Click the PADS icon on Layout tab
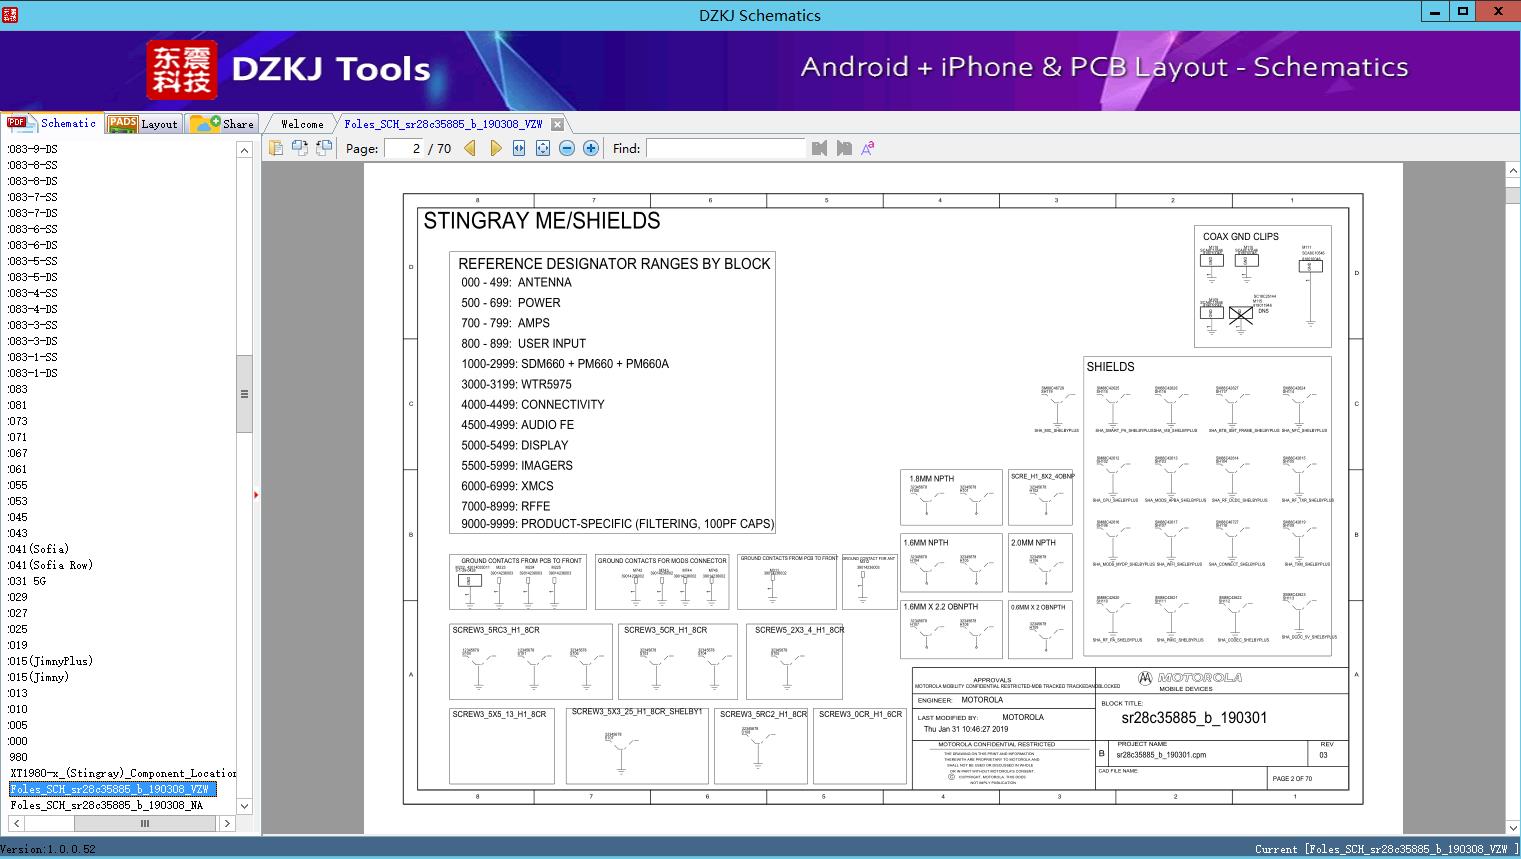The width and height of the screenshot is (1521, 859). (x=122, y=123)
